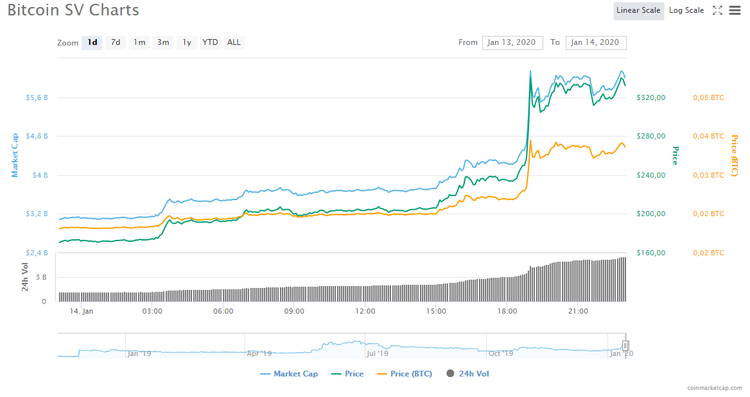Switch chart to Log Scale
Image resolution: width=750 pixels, height=397 pixels.
(686, 11)
